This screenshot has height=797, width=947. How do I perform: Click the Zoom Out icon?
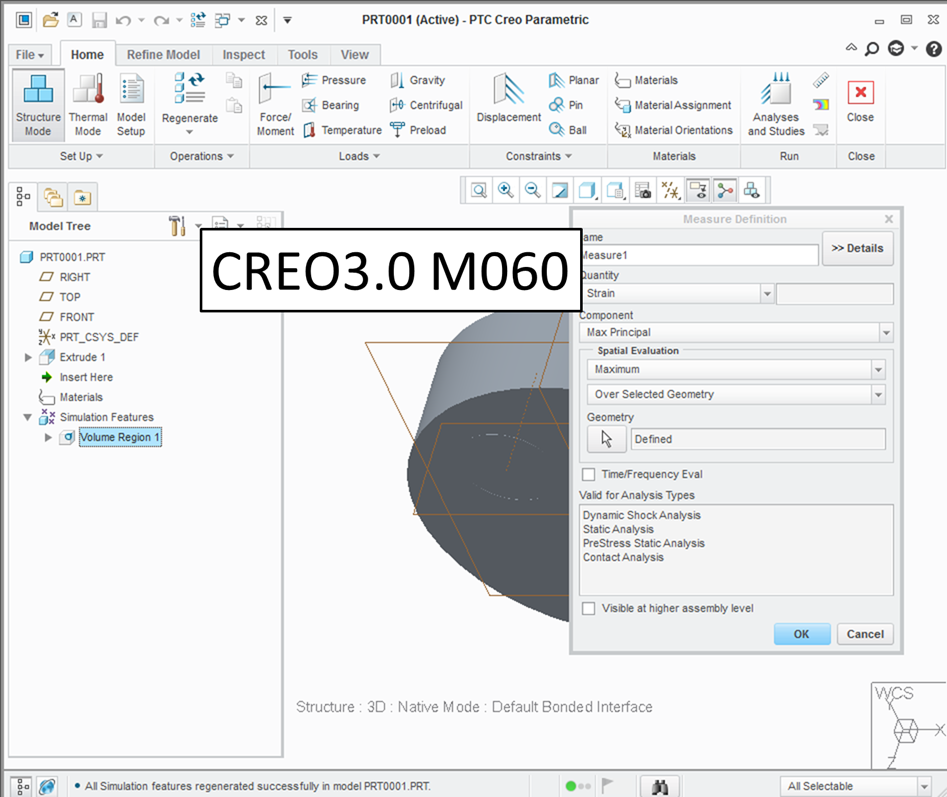click(532, 191)
